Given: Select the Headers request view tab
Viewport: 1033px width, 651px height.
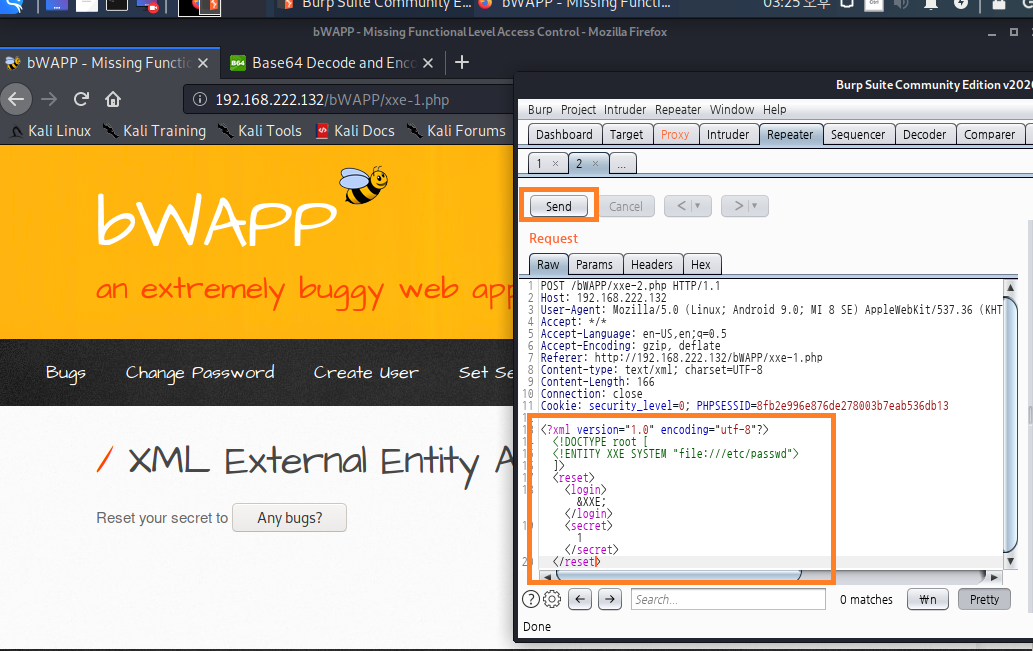Looking at the screenshot, I should click(652, 264).
